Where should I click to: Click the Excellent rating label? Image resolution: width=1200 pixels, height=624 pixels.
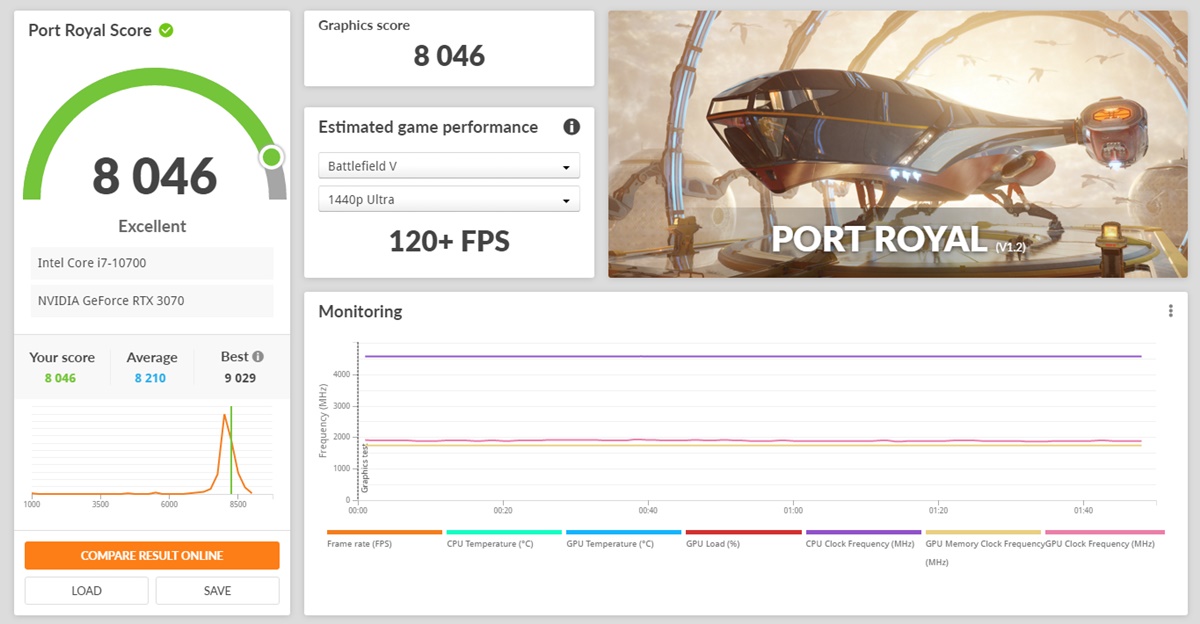point(152,226)
